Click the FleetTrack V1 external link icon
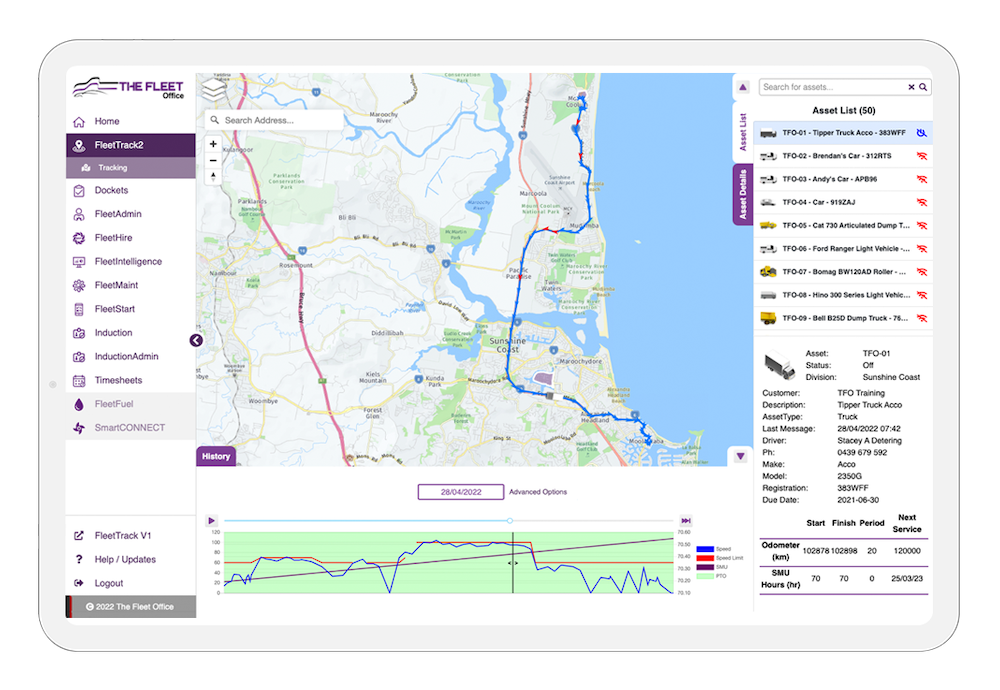The height and width of the screenshot is (690, 1000). 79,536
